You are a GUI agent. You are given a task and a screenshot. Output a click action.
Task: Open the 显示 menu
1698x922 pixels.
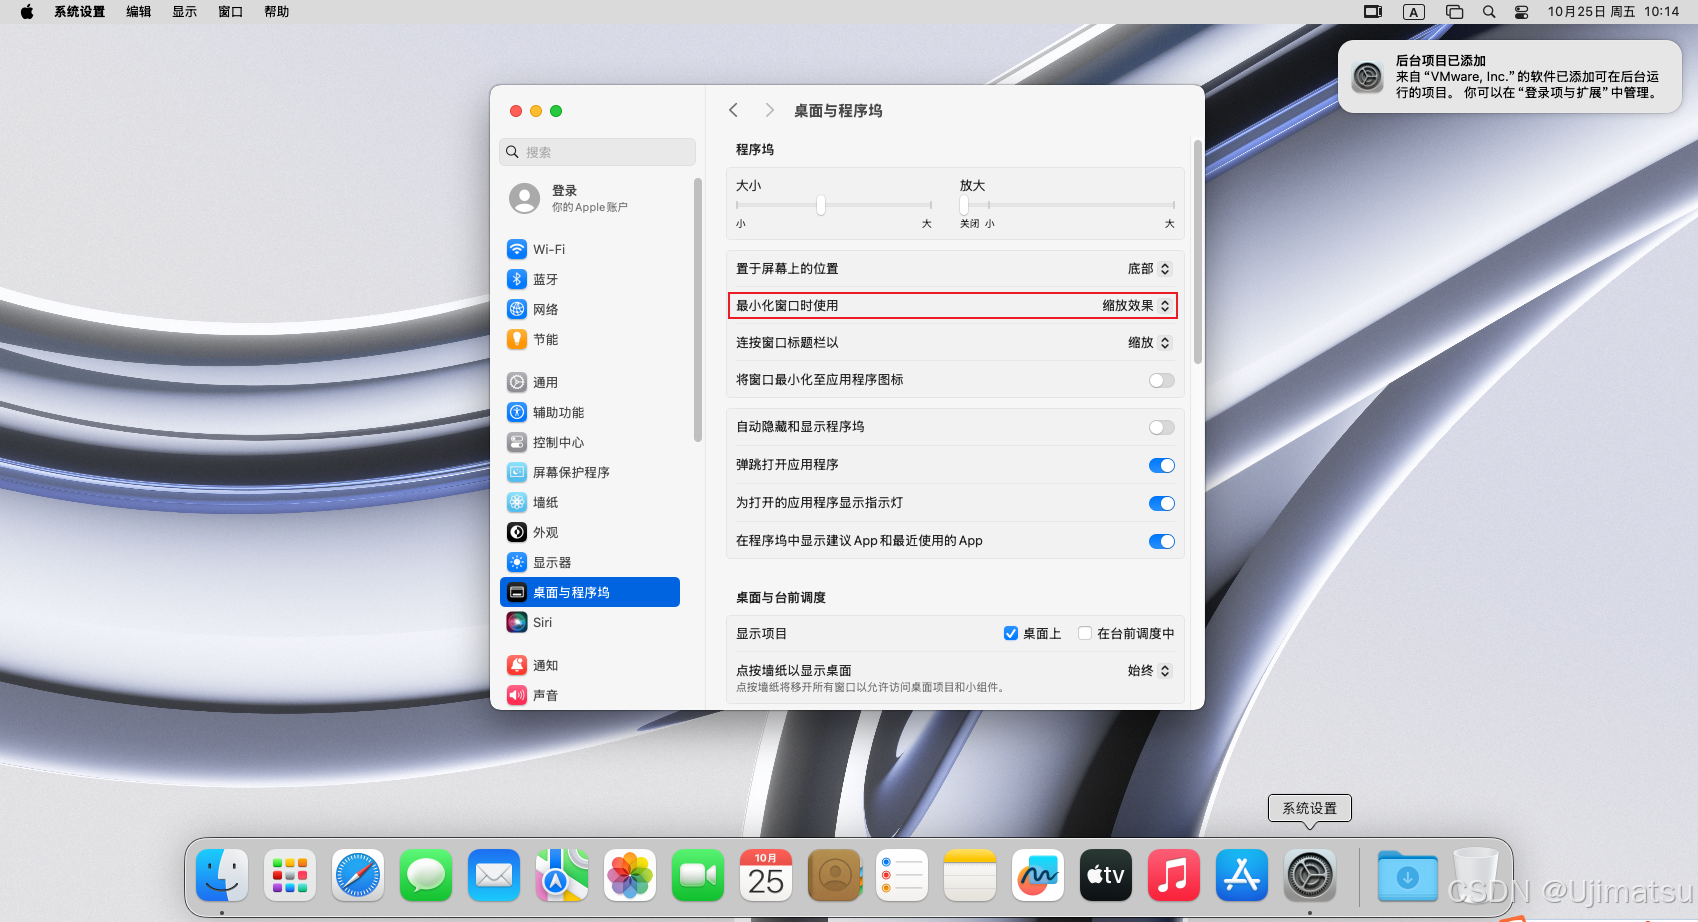(185, 12)
